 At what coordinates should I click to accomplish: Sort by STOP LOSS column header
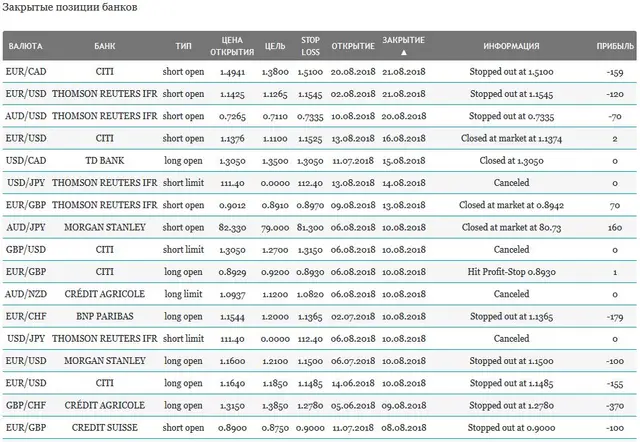click(310, 46)
